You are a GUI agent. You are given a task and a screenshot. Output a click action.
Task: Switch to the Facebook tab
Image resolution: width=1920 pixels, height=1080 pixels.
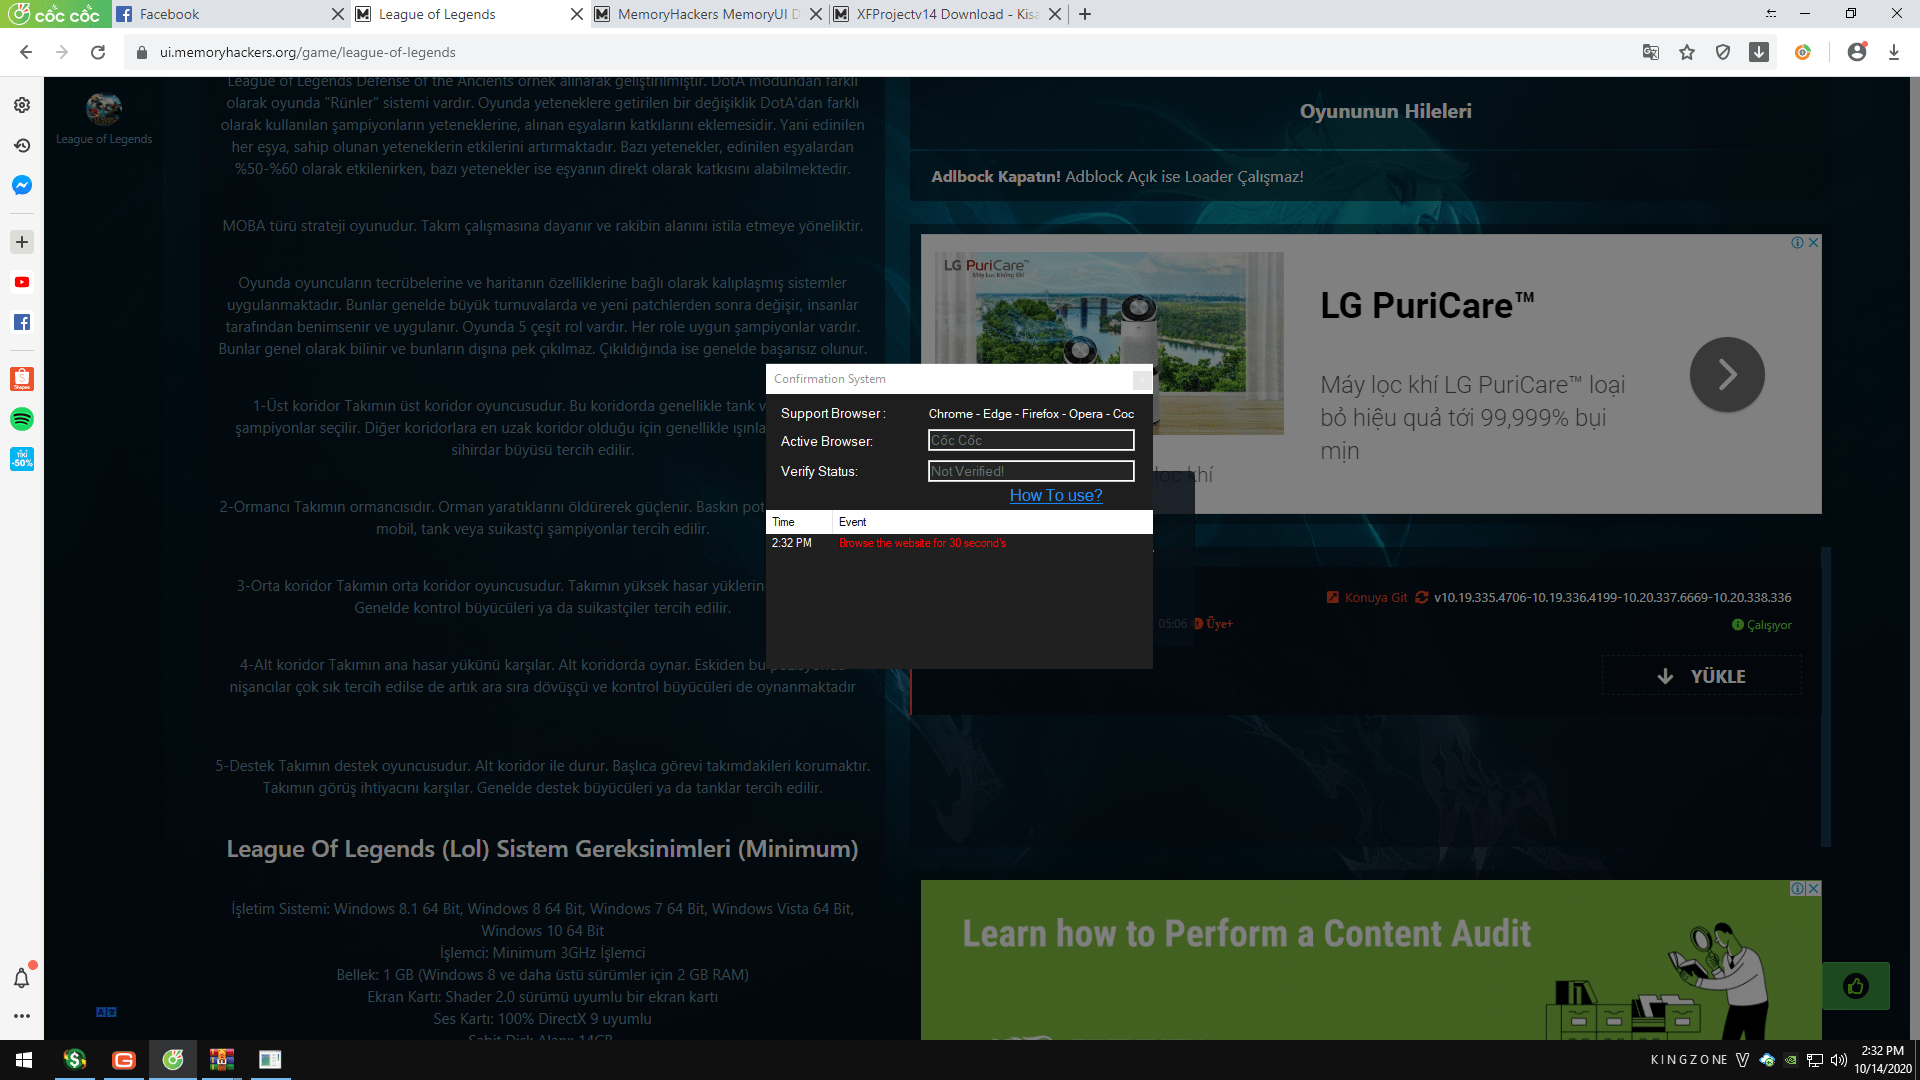(x=229, y=14)
